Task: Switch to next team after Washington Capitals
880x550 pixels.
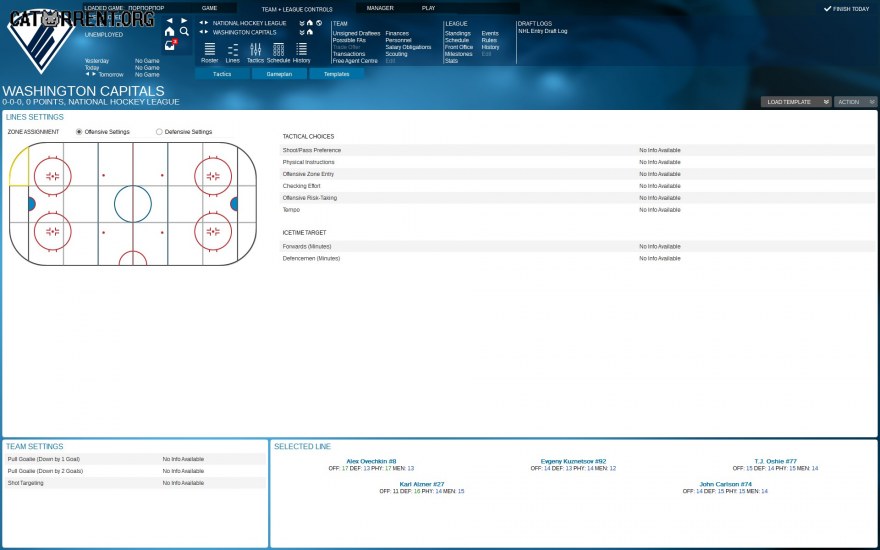Action: [207, 33]
